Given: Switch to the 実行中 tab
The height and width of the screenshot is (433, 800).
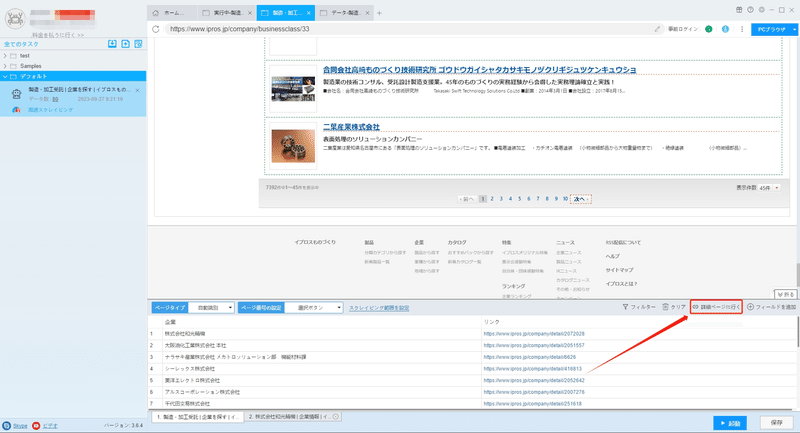Looking at the screenshot, I should pos(228,13).
